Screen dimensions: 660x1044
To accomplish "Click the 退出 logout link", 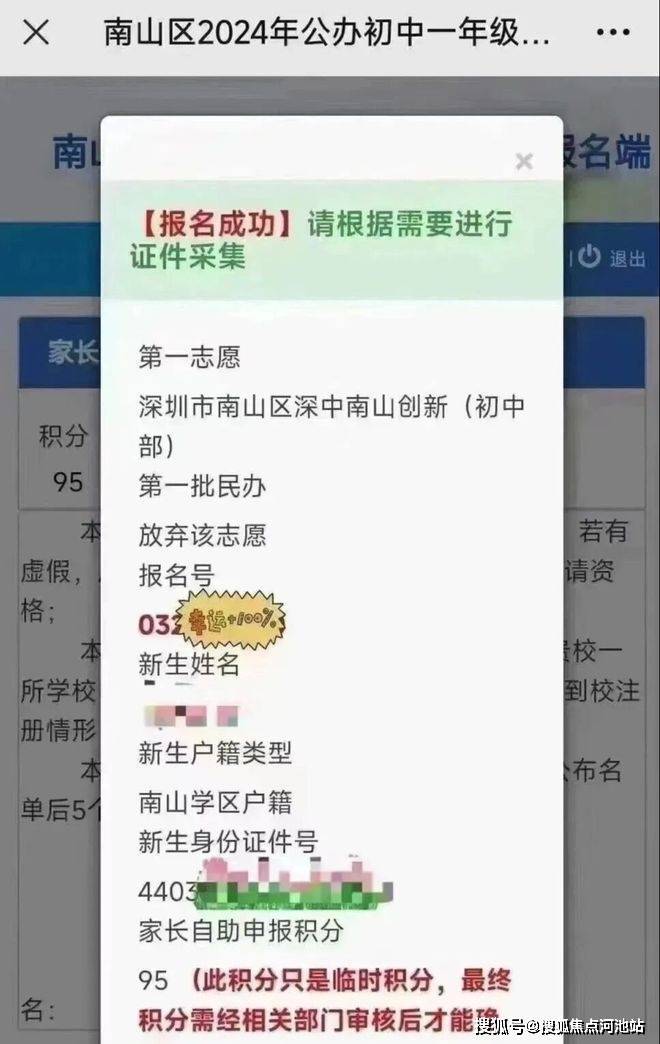I will coord(627,258).
